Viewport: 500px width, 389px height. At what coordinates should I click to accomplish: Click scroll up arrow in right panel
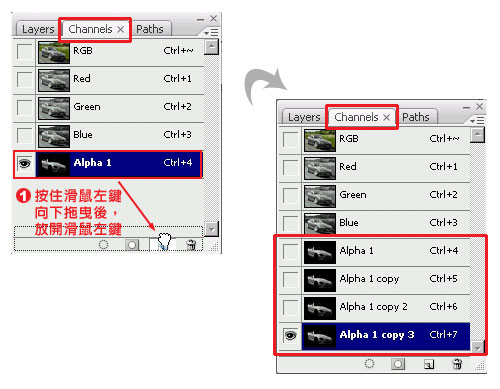point(478,135)
